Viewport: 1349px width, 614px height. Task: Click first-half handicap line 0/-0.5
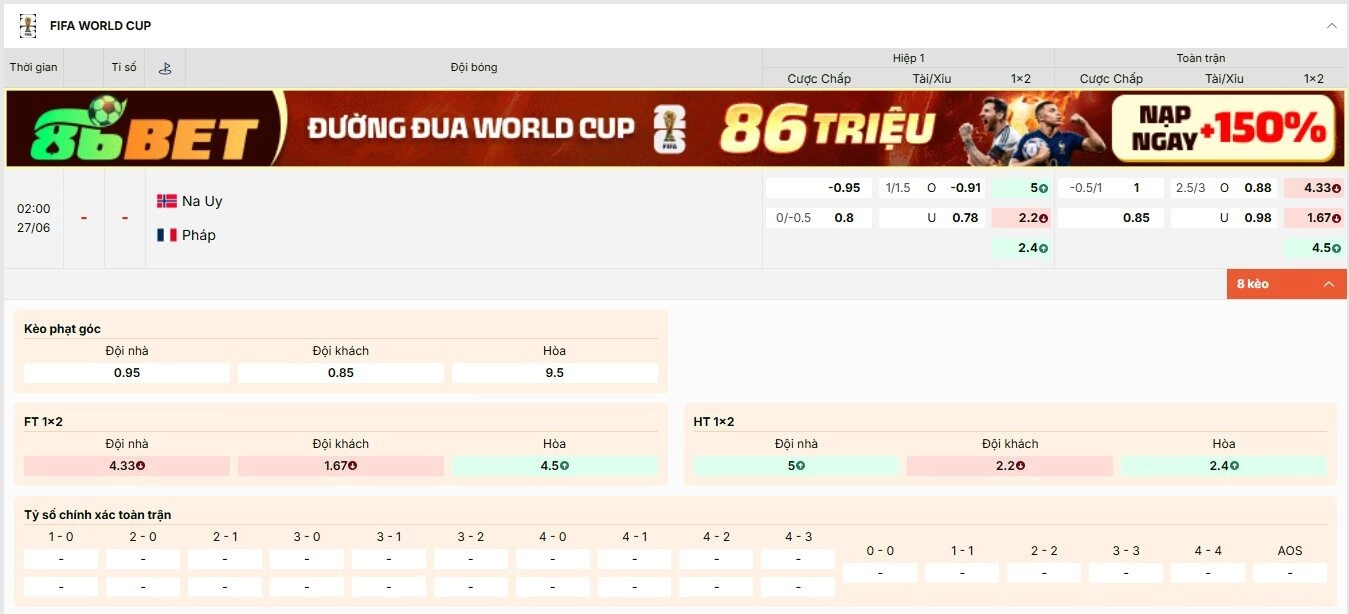tap(794, 217)
